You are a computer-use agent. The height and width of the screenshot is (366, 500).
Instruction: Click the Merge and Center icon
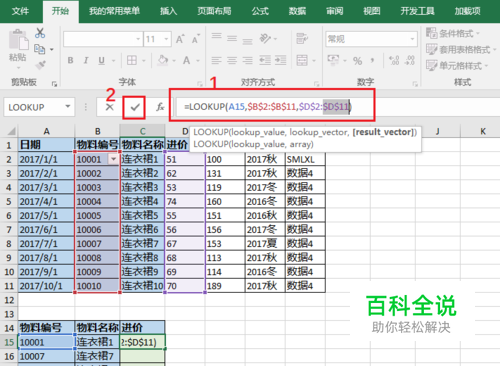[x=302, y=60]
